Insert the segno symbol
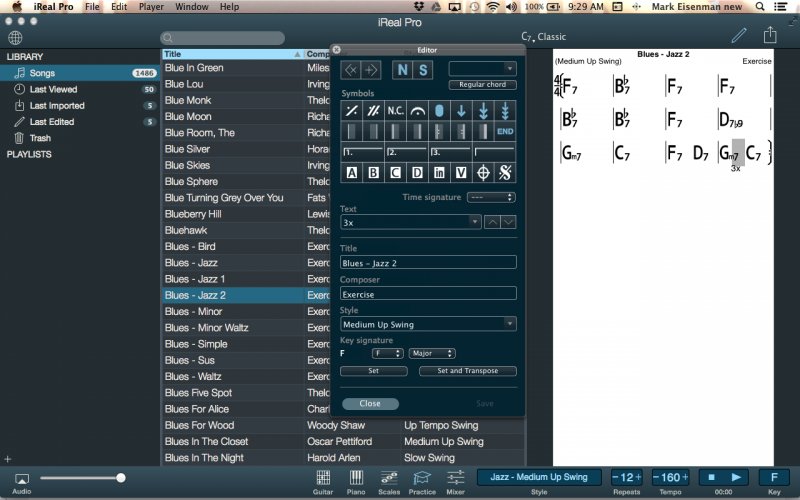Image resolution: width=800 pixels, height=500 pixels. (505, 172)
